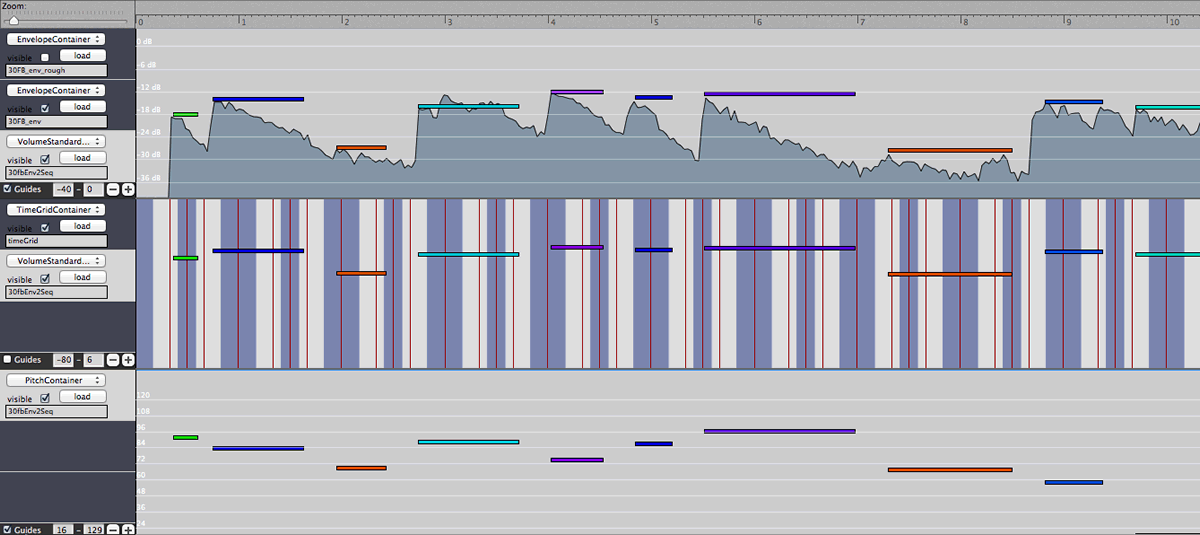Click ruler mark 9 on the timeline
Viewport: 1200px width, 535px height.
point(1069,21)
